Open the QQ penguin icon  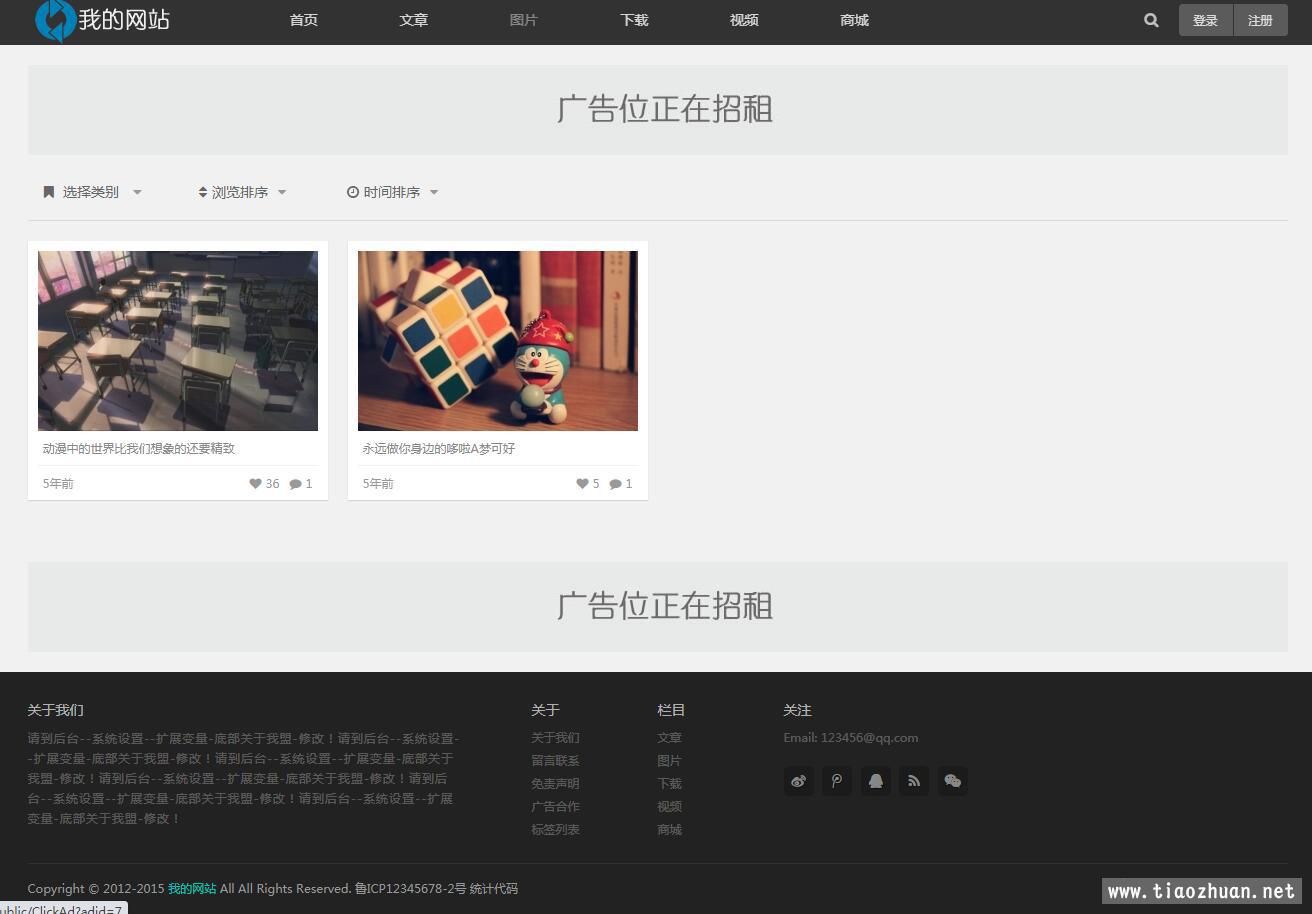point(875,781)
